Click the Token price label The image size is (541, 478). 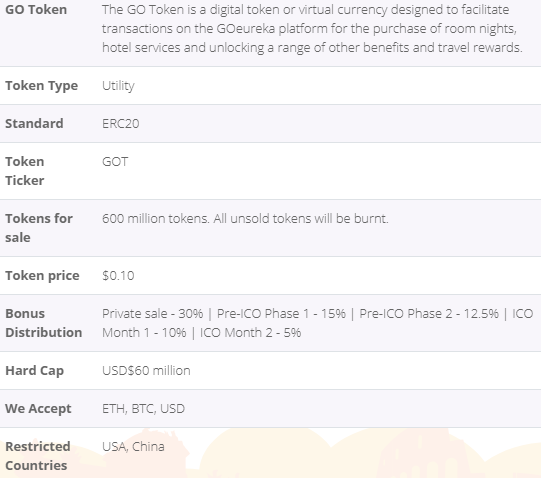coord(42,276)
